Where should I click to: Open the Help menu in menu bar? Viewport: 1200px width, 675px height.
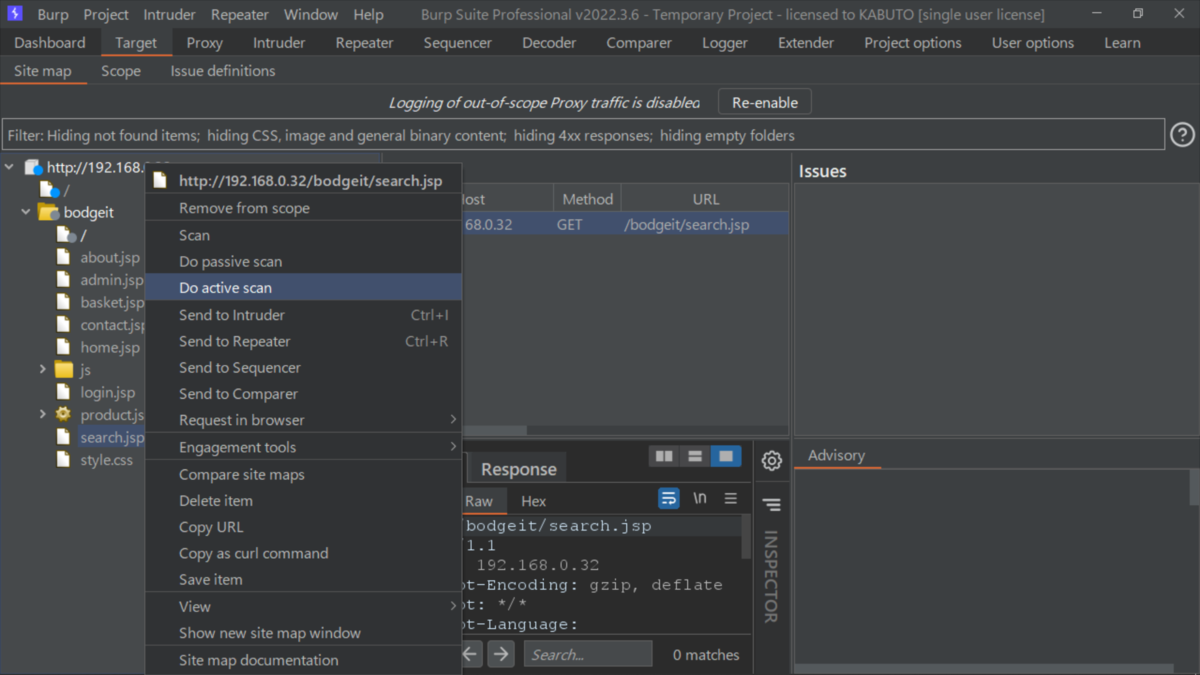click(368, 14)
